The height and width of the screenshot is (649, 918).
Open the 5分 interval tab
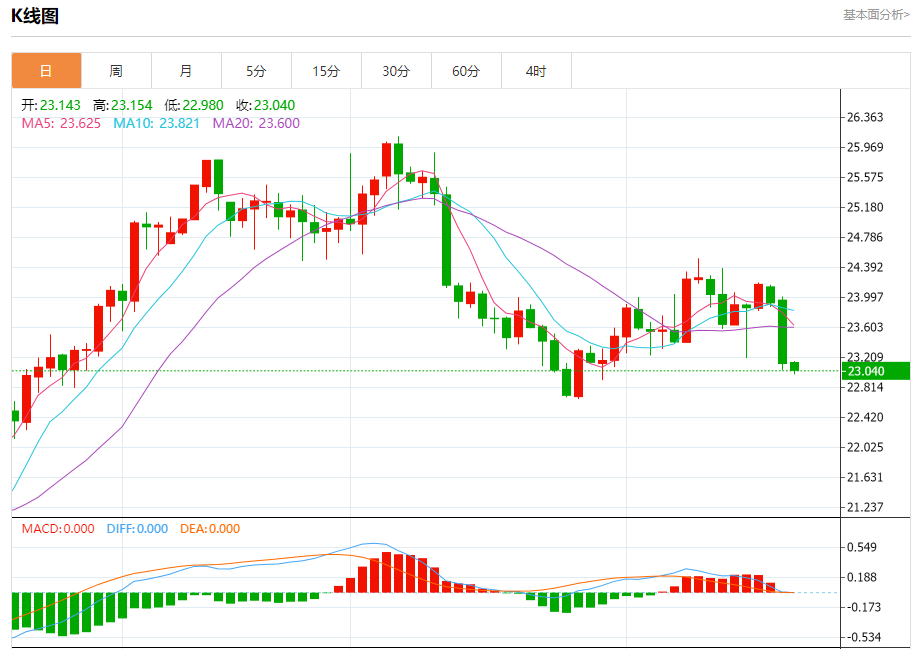tap(256, 71)
